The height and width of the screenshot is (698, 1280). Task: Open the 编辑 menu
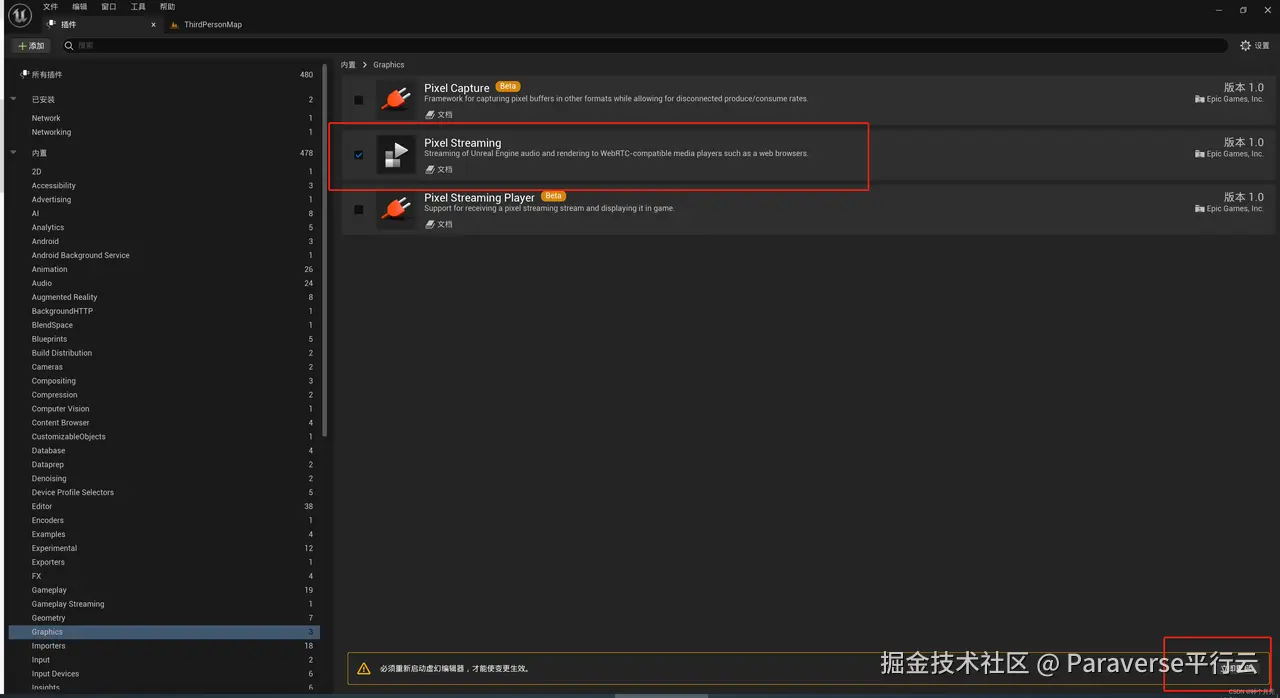[79, 7]
